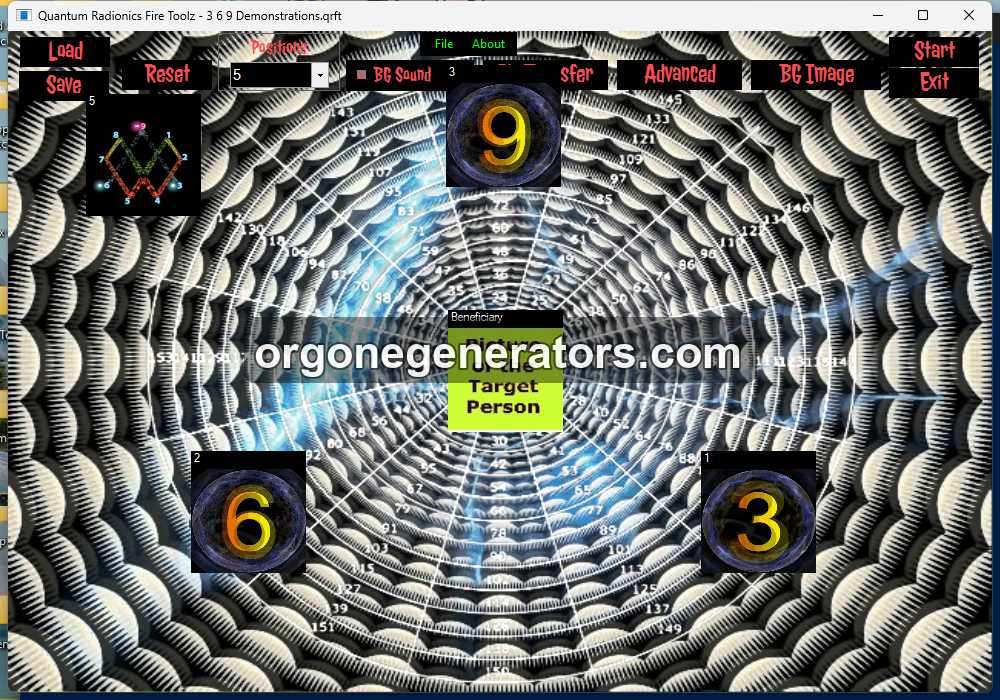This screenshot has width=1000, height=700.
Task: Close the Quantum Radionics window
Action: click(969, 15)
